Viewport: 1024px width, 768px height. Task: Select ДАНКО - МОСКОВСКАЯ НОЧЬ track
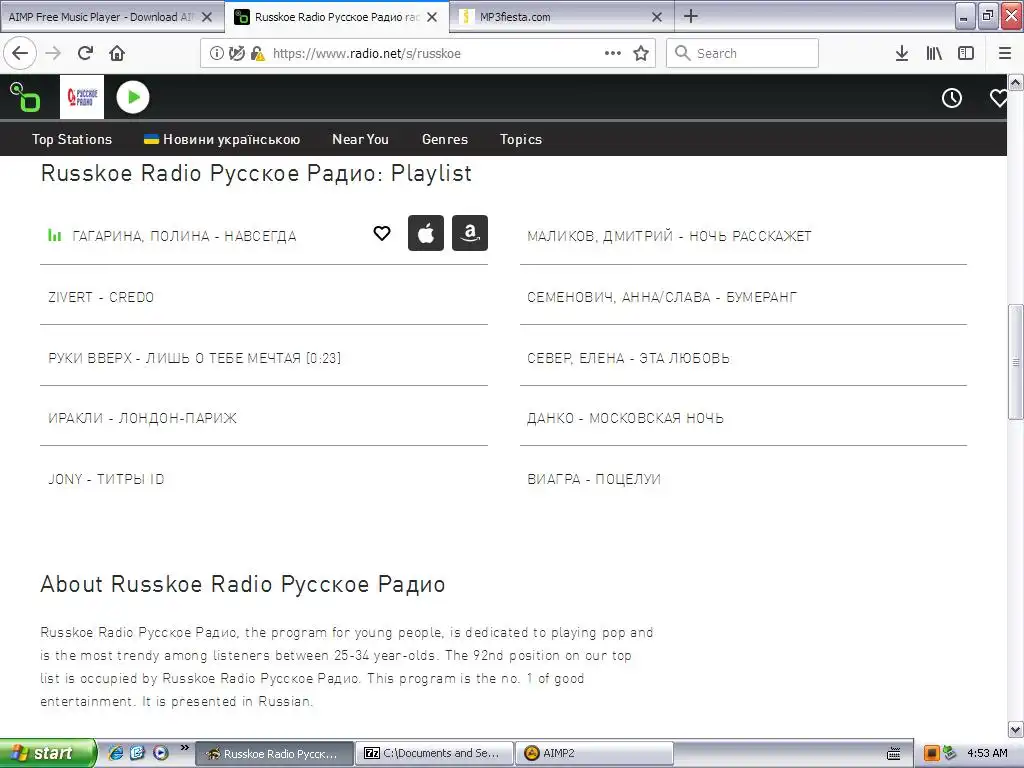point(626,418)
